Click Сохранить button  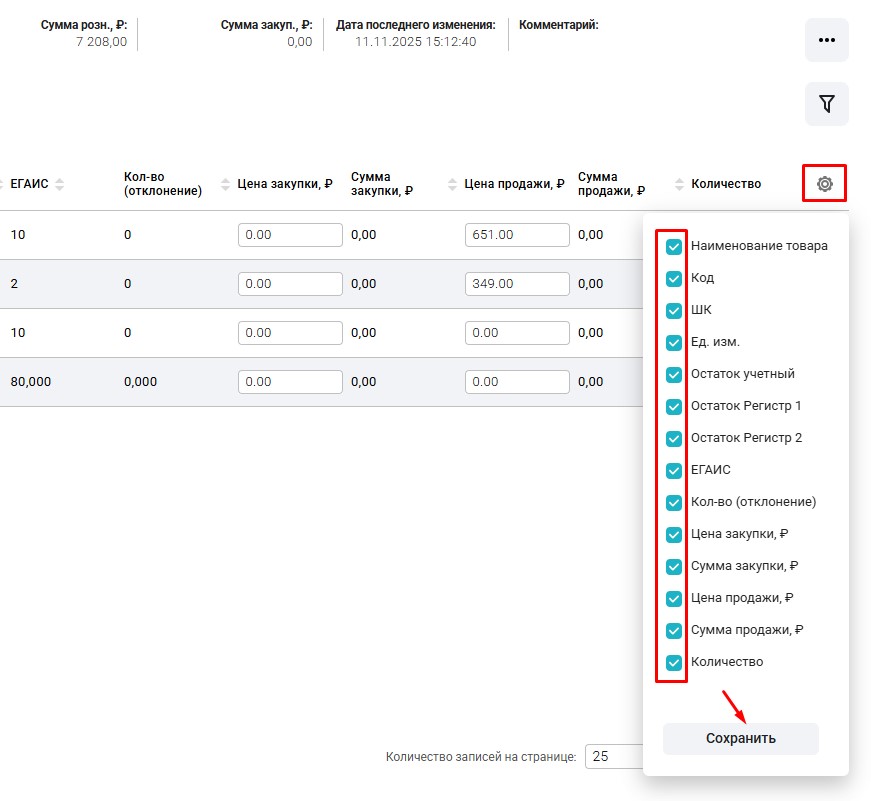click(740, 739)
